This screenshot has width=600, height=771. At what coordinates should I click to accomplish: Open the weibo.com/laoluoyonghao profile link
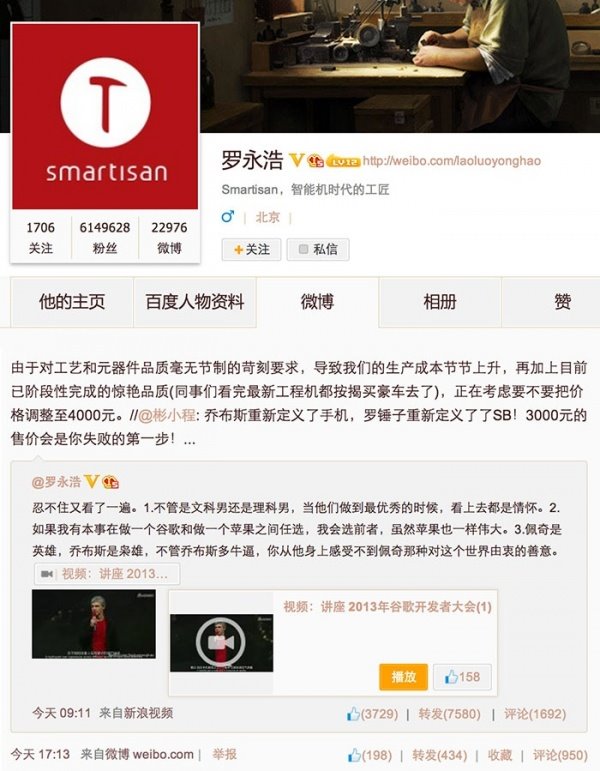point(451,161)
